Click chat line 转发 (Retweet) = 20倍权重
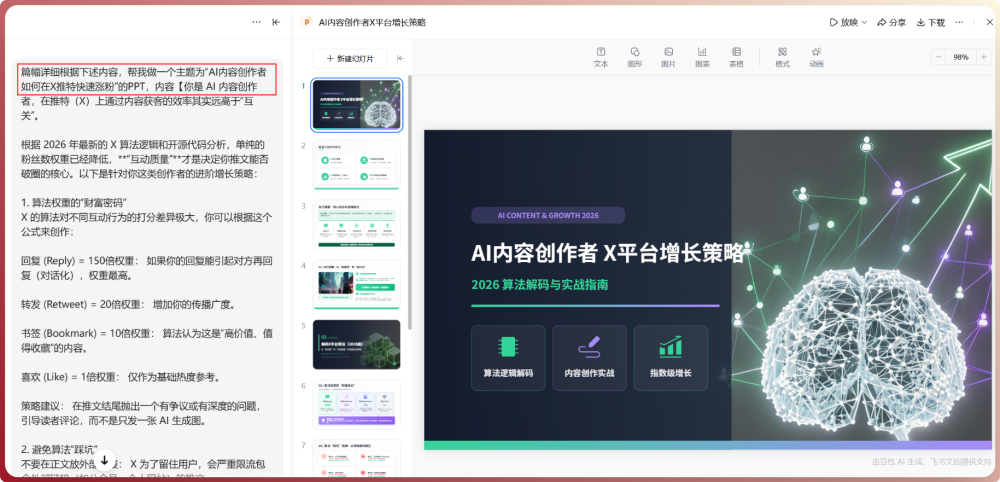This screenshot has width=1000, height=482. coord(128,305)
